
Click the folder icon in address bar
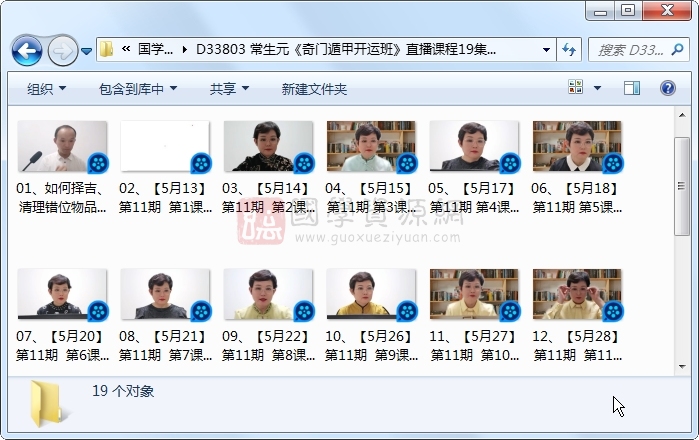(x=107, y=49)
